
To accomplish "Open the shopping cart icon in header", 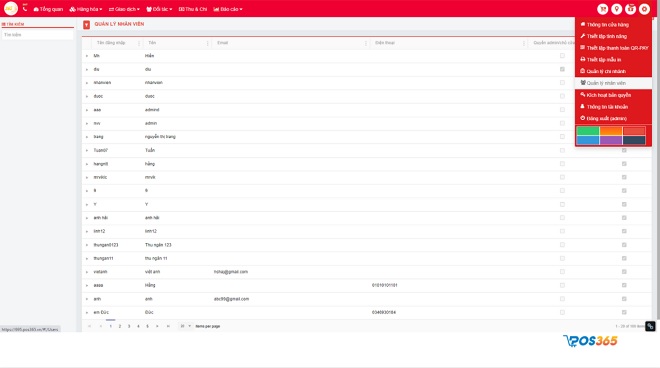I will coord(602,9).
